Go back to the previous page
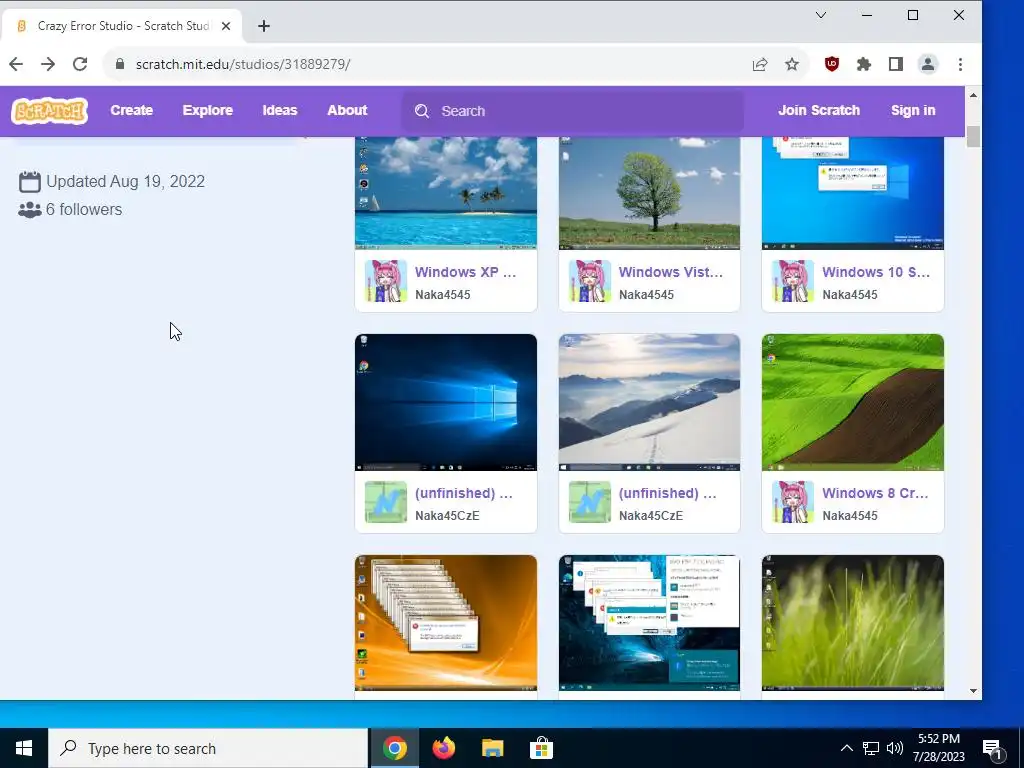This screenshot has height=768, width=1024. point(16,64)
